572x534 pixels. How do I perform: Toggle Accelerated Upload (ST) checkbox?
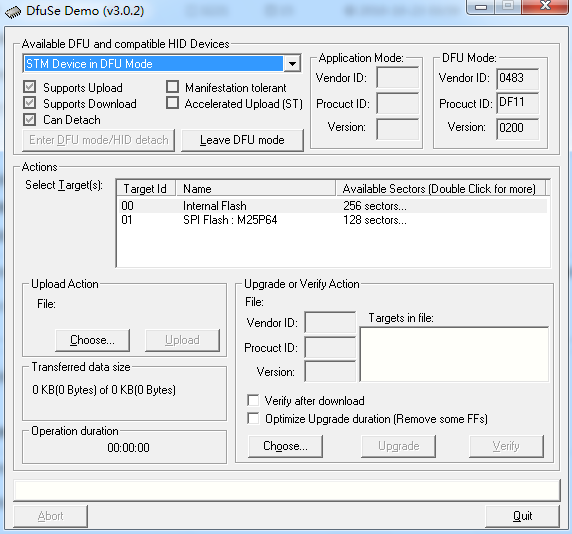(x=172, y=103)
